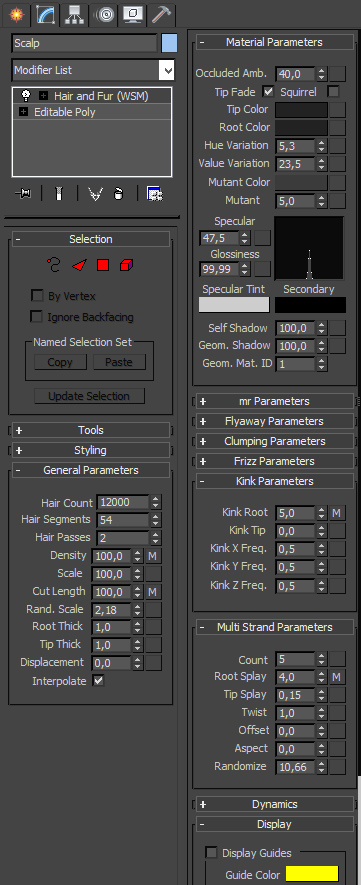Collapse the Material Parameters rollout
The width and height of the screenshot is (361, 885).
pos(274,42)
